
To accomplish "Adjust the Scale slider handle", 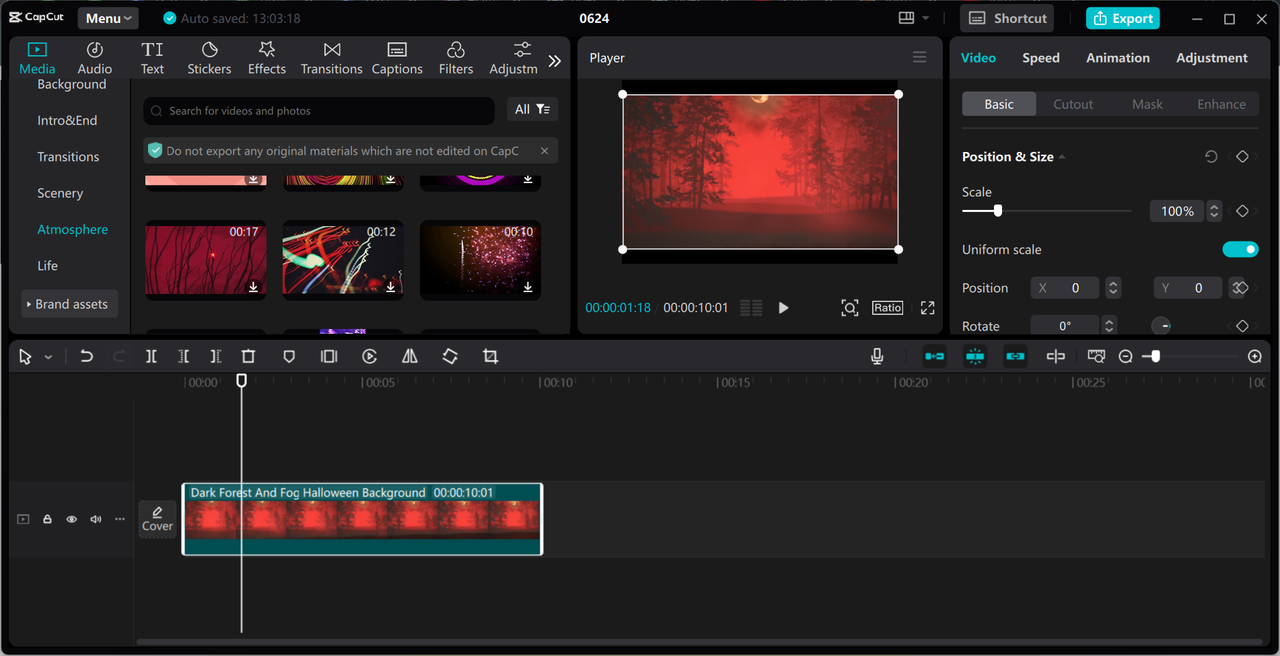I will pyautogui.click(x=997, y=211).
